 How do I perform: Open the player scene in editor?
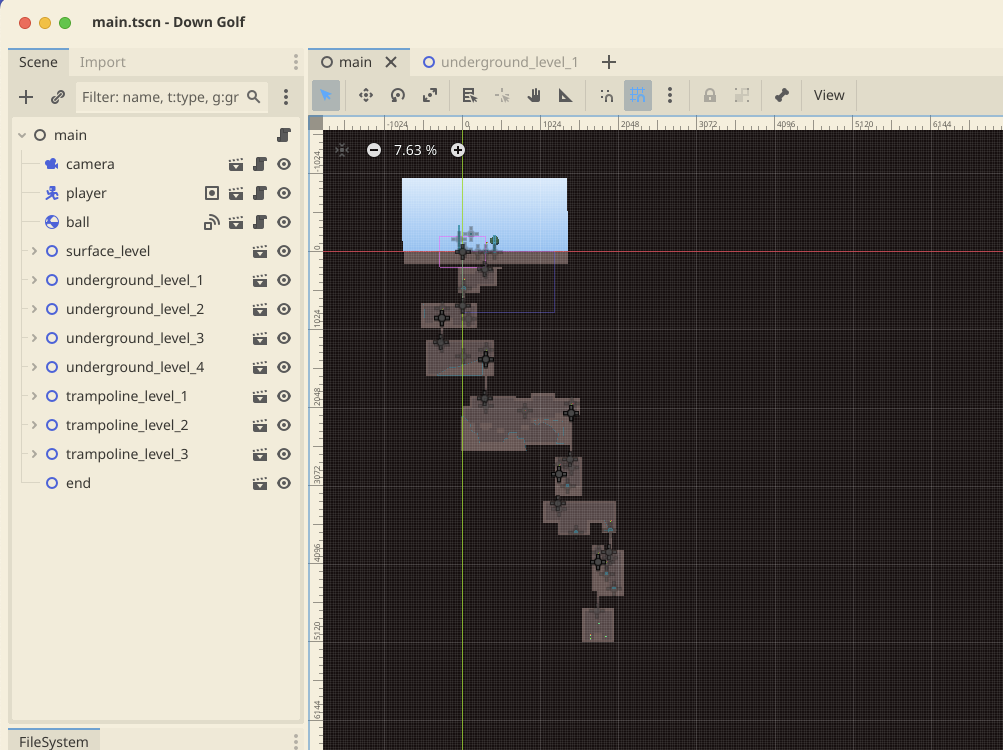[x=236, y=193]
